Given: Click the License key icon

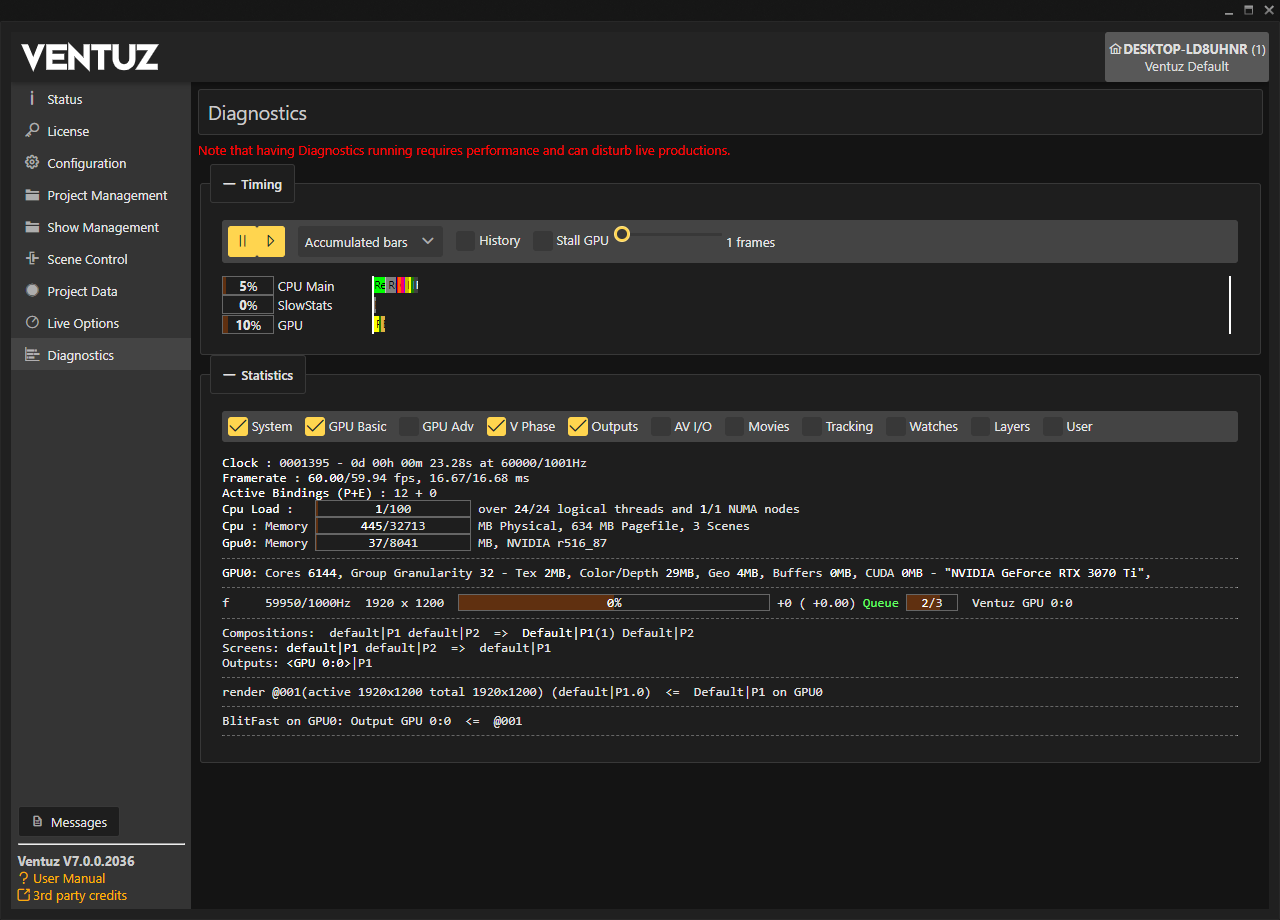Looking at the screenshot, I should click(32, 131).
